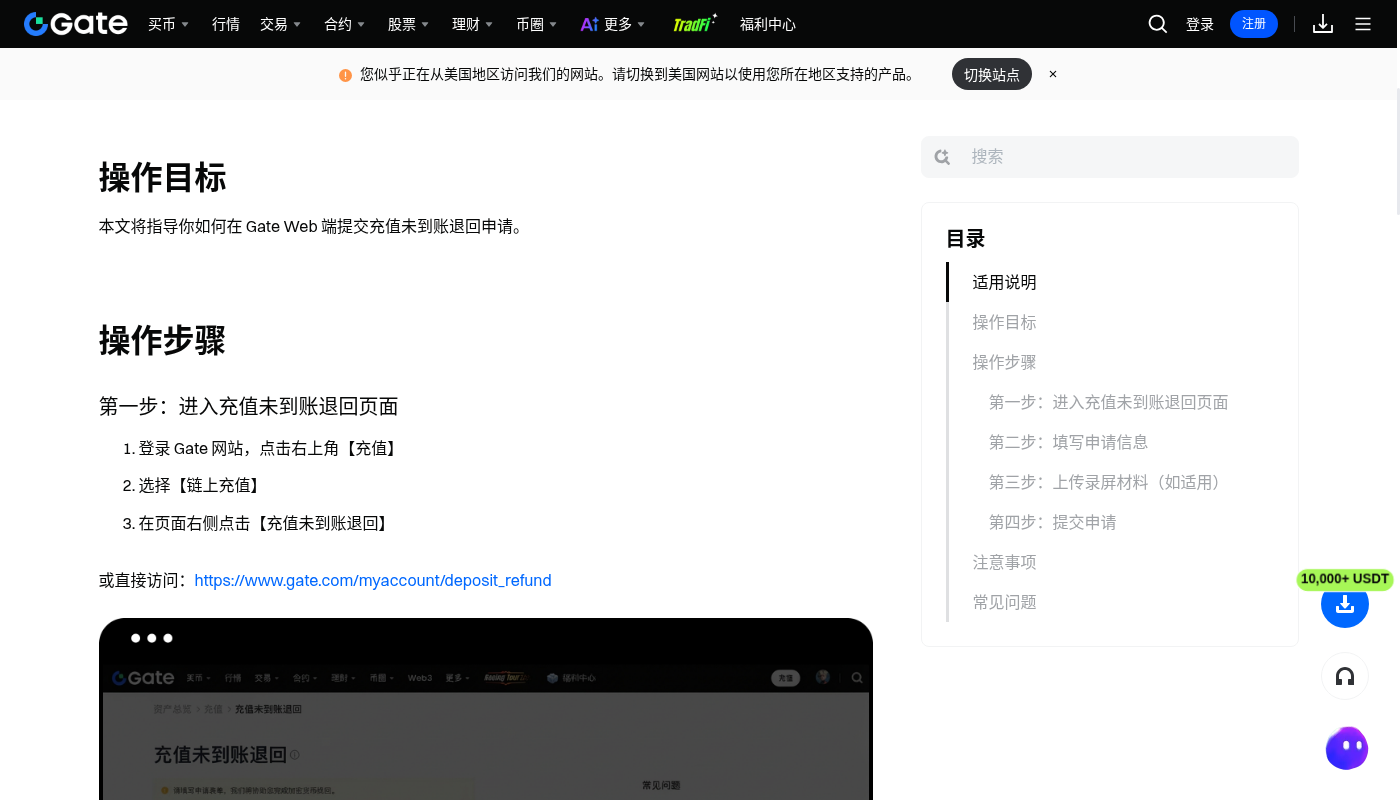Click the blue 注册 button
Viewport: 1400px width, 800px height.
coord(1254,24)
